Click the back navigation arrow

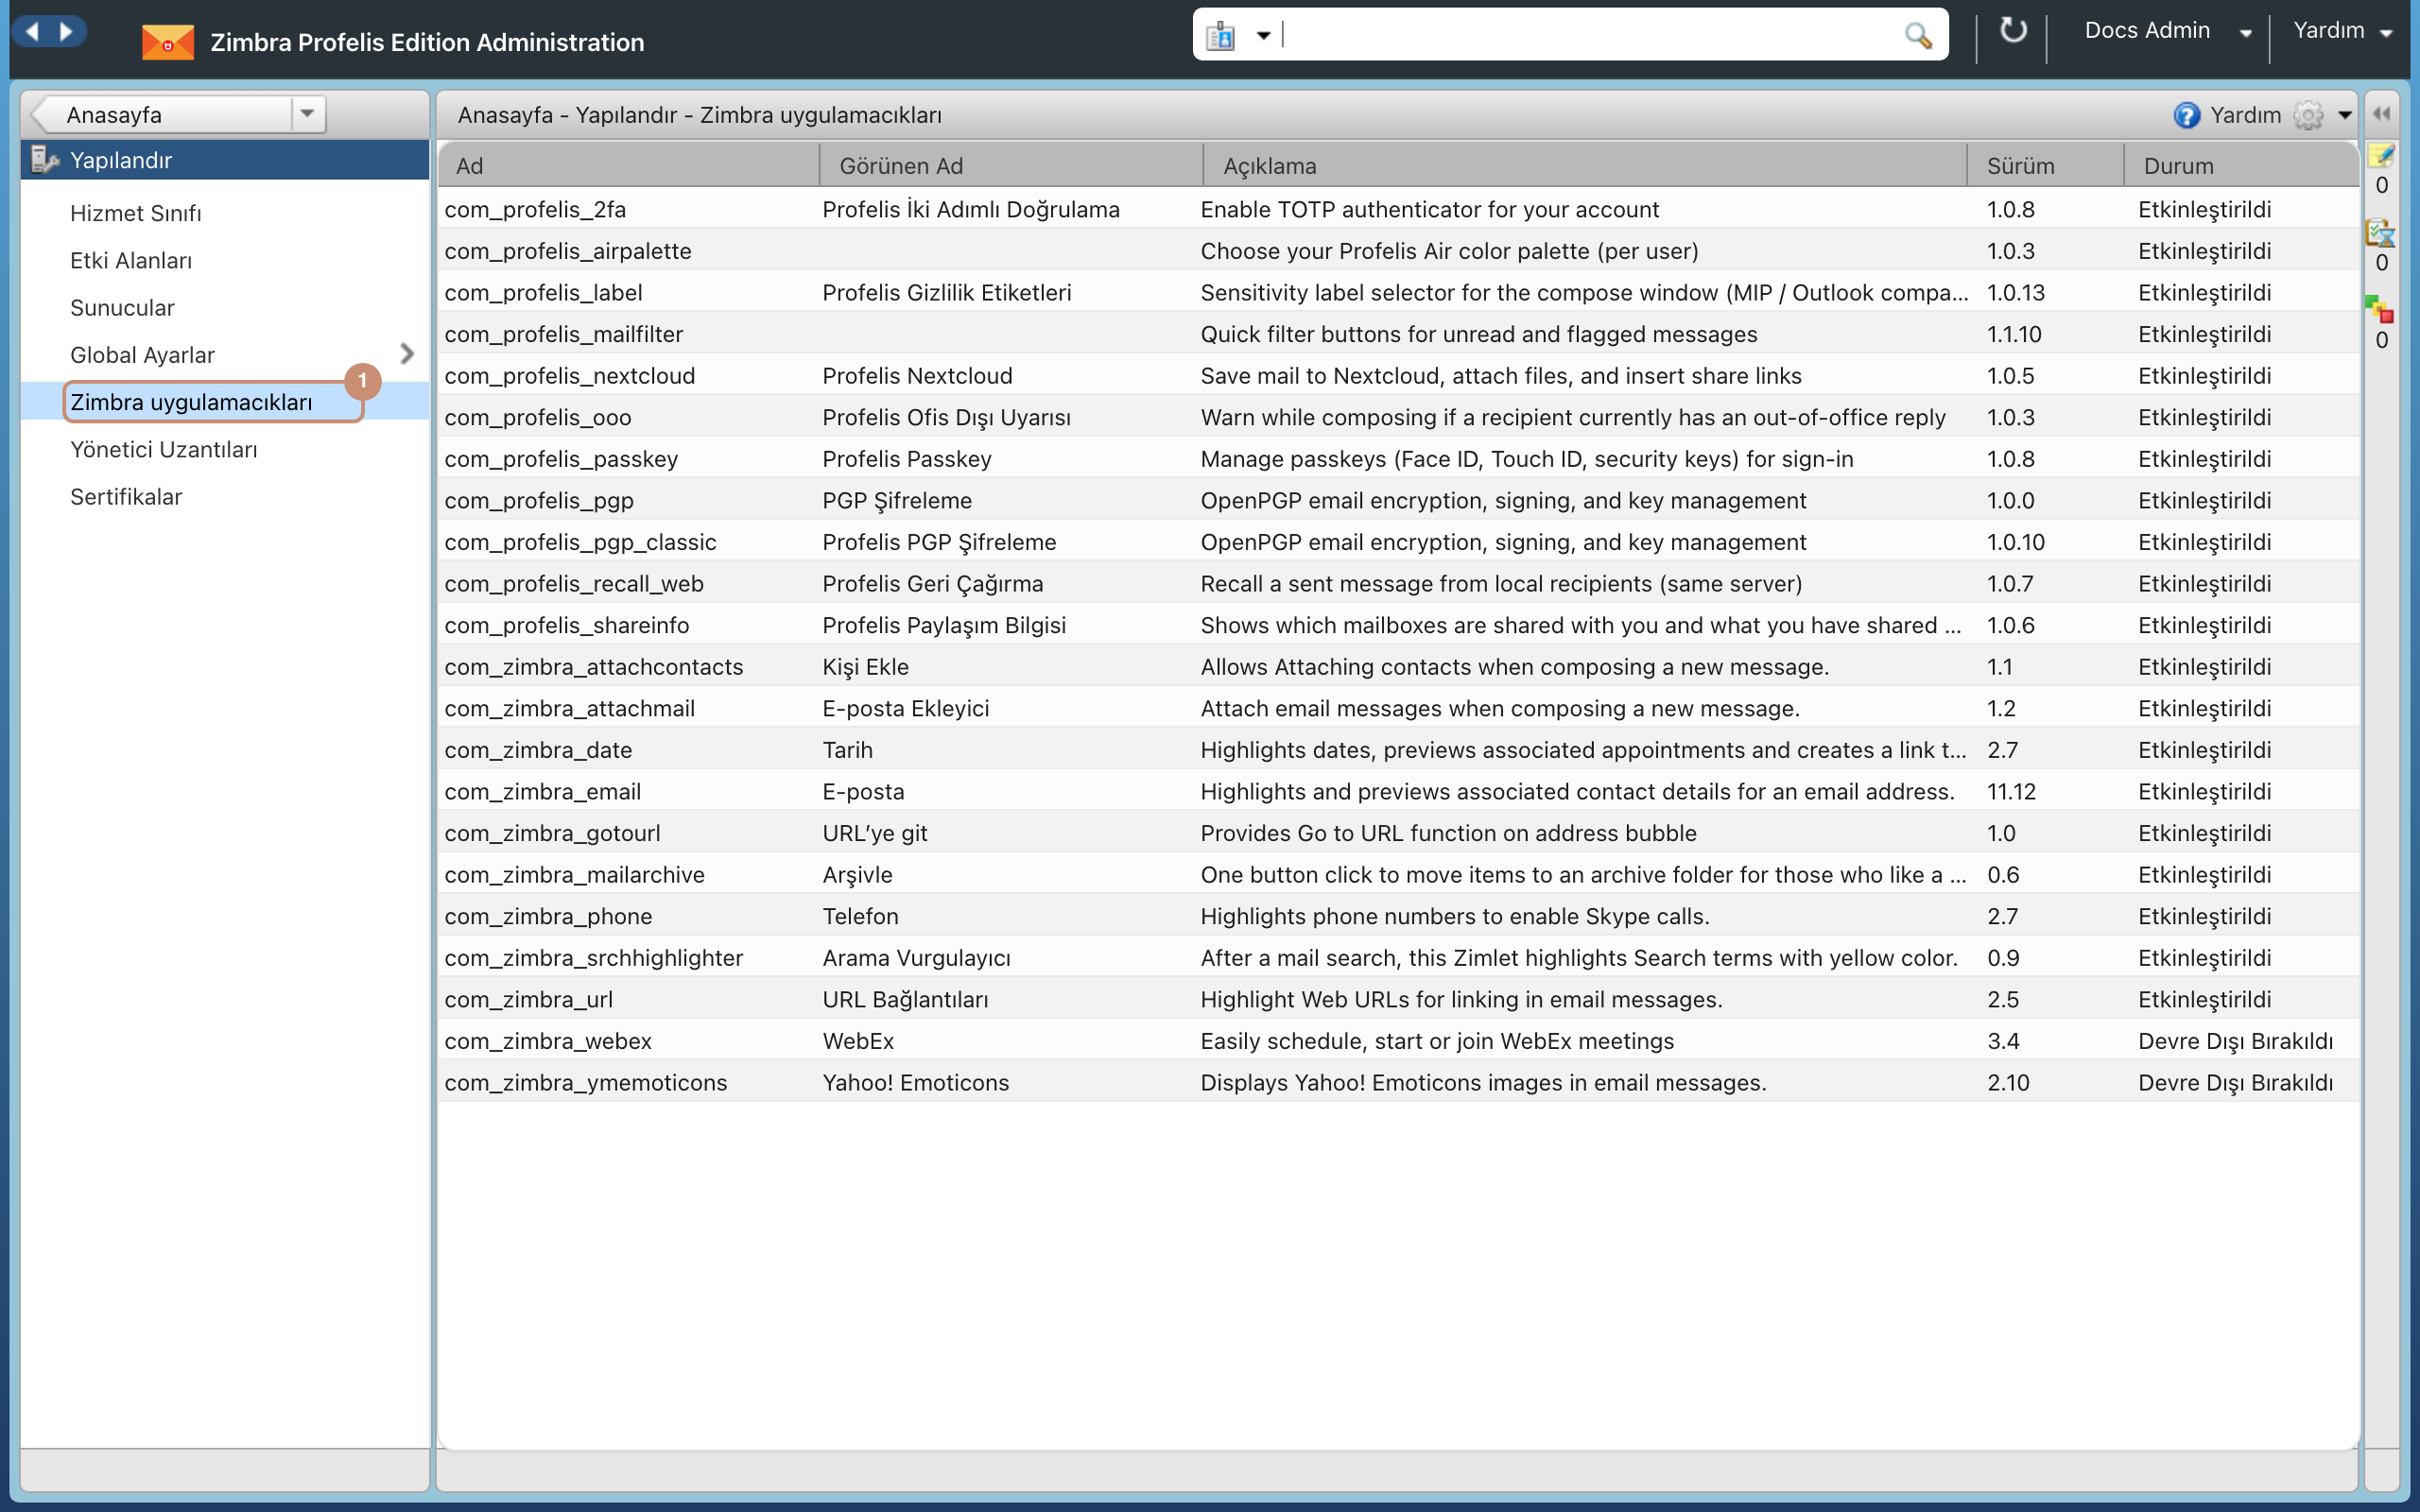(32, 31)
